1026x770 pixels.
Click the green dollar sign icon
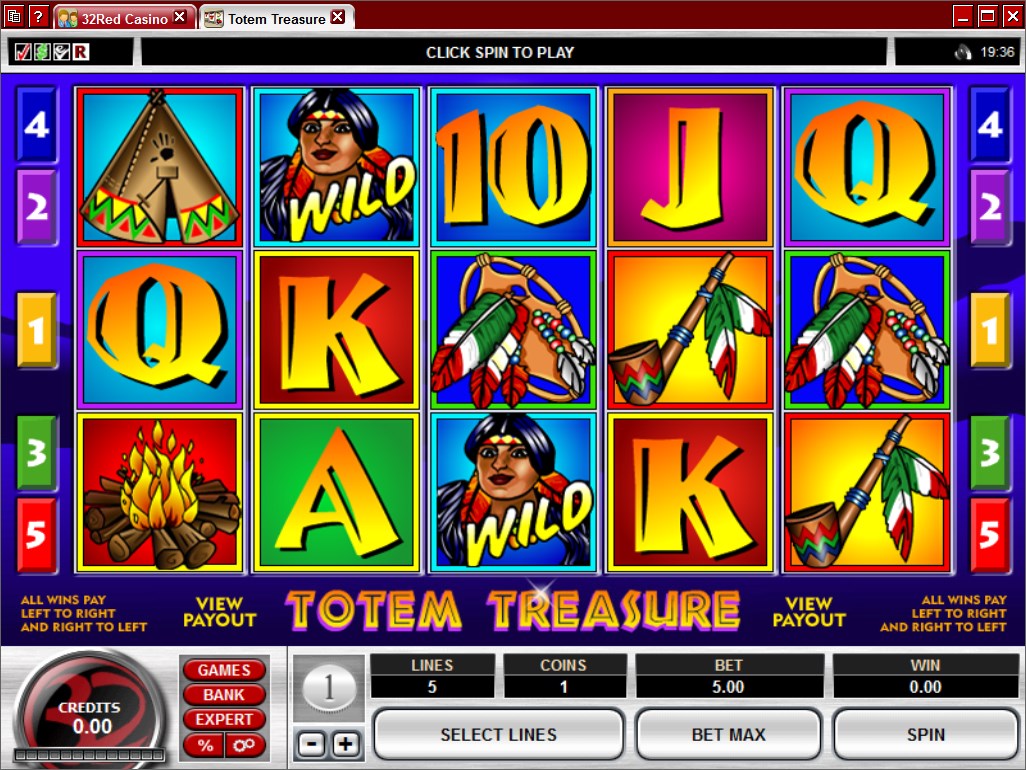click(42, 52)
